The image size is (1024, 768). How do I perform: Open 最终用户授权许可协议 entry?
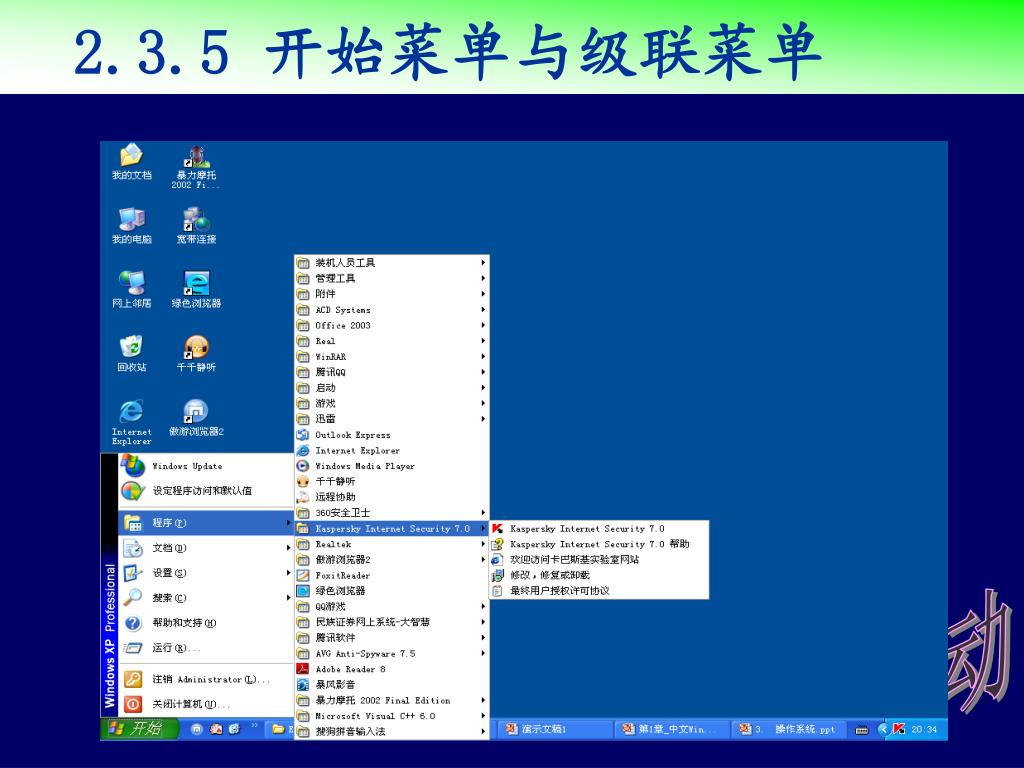[599, 591]
